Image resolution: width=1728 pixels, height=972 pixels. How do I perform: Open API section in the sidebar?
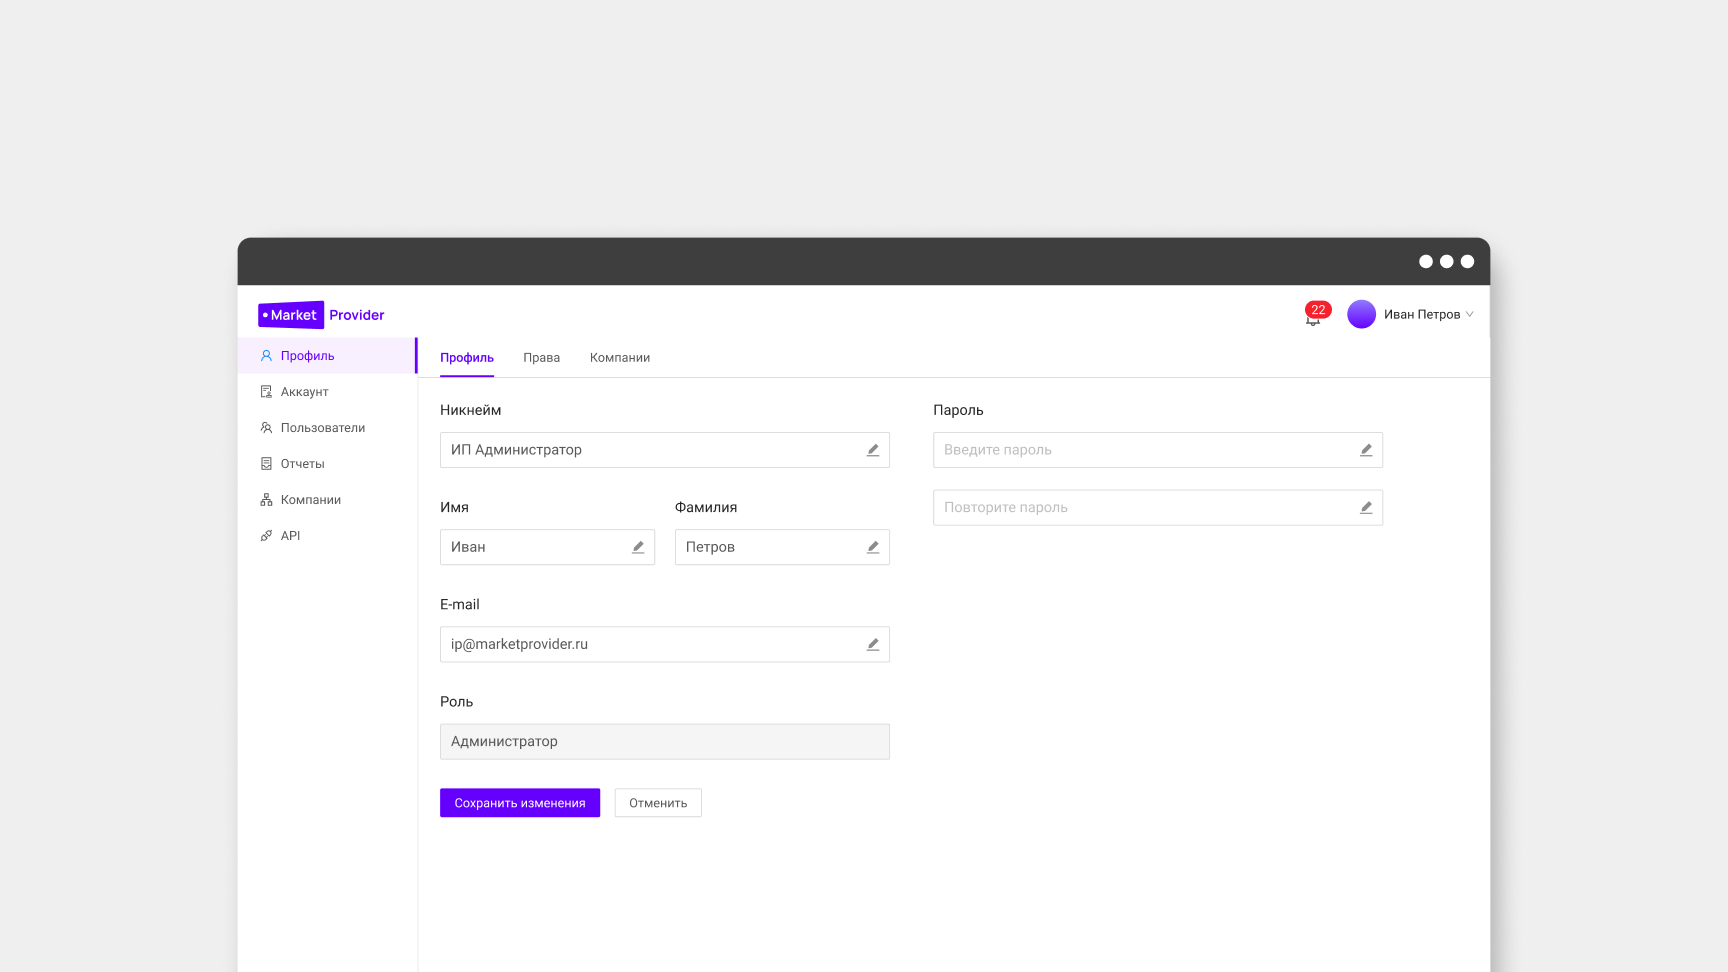tap(290, 536)
